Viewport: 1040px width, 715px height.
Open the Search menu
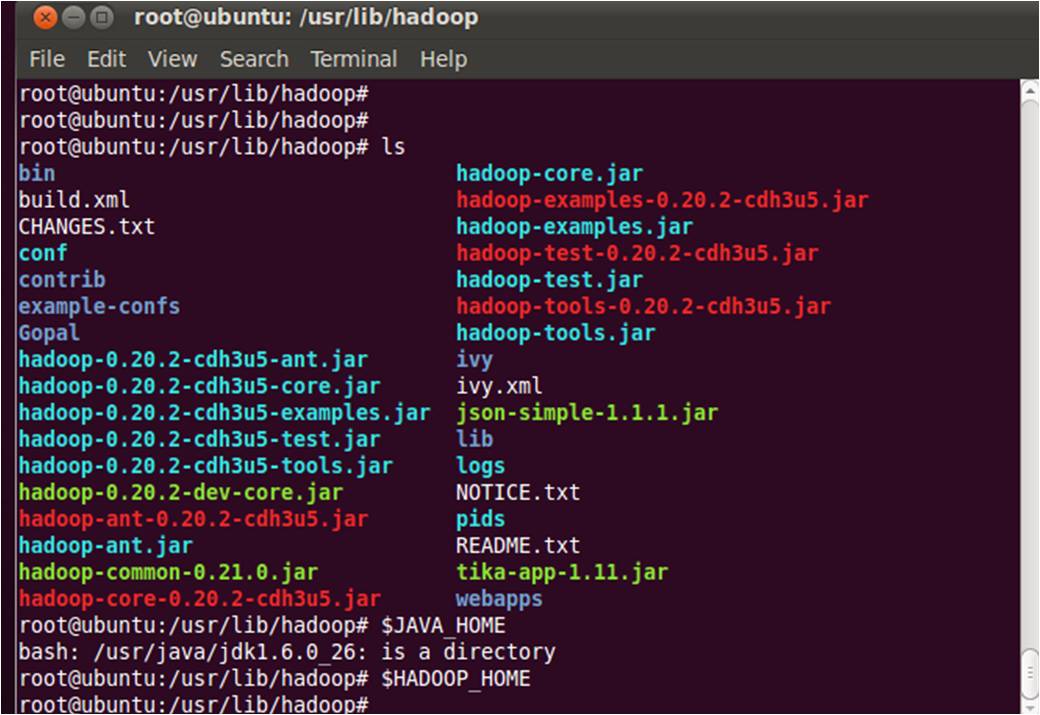pos(253,59)
